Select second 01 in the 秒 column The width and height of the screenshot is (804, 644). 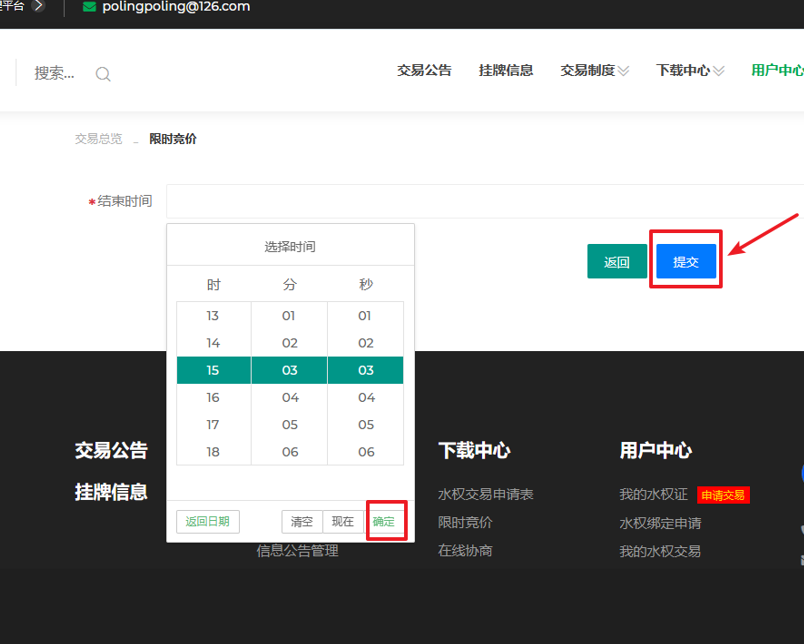point(366,316)
